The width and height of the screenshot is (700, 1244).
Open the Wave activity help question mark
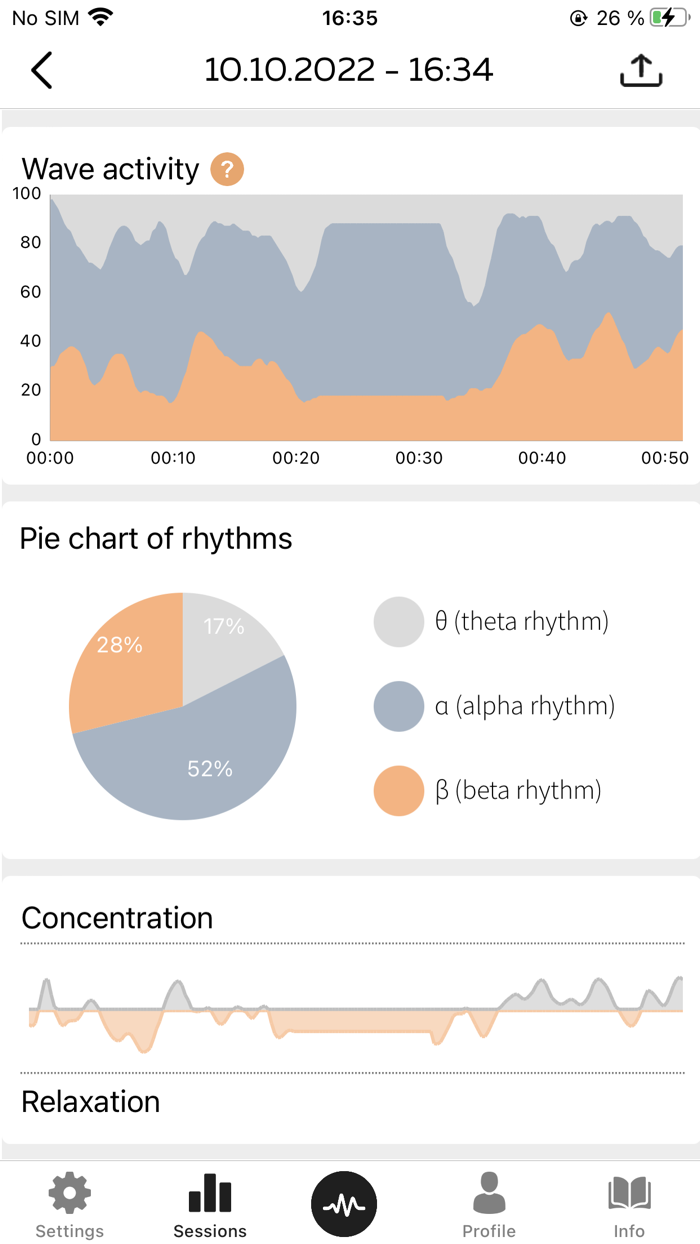(x=227, y=170)
